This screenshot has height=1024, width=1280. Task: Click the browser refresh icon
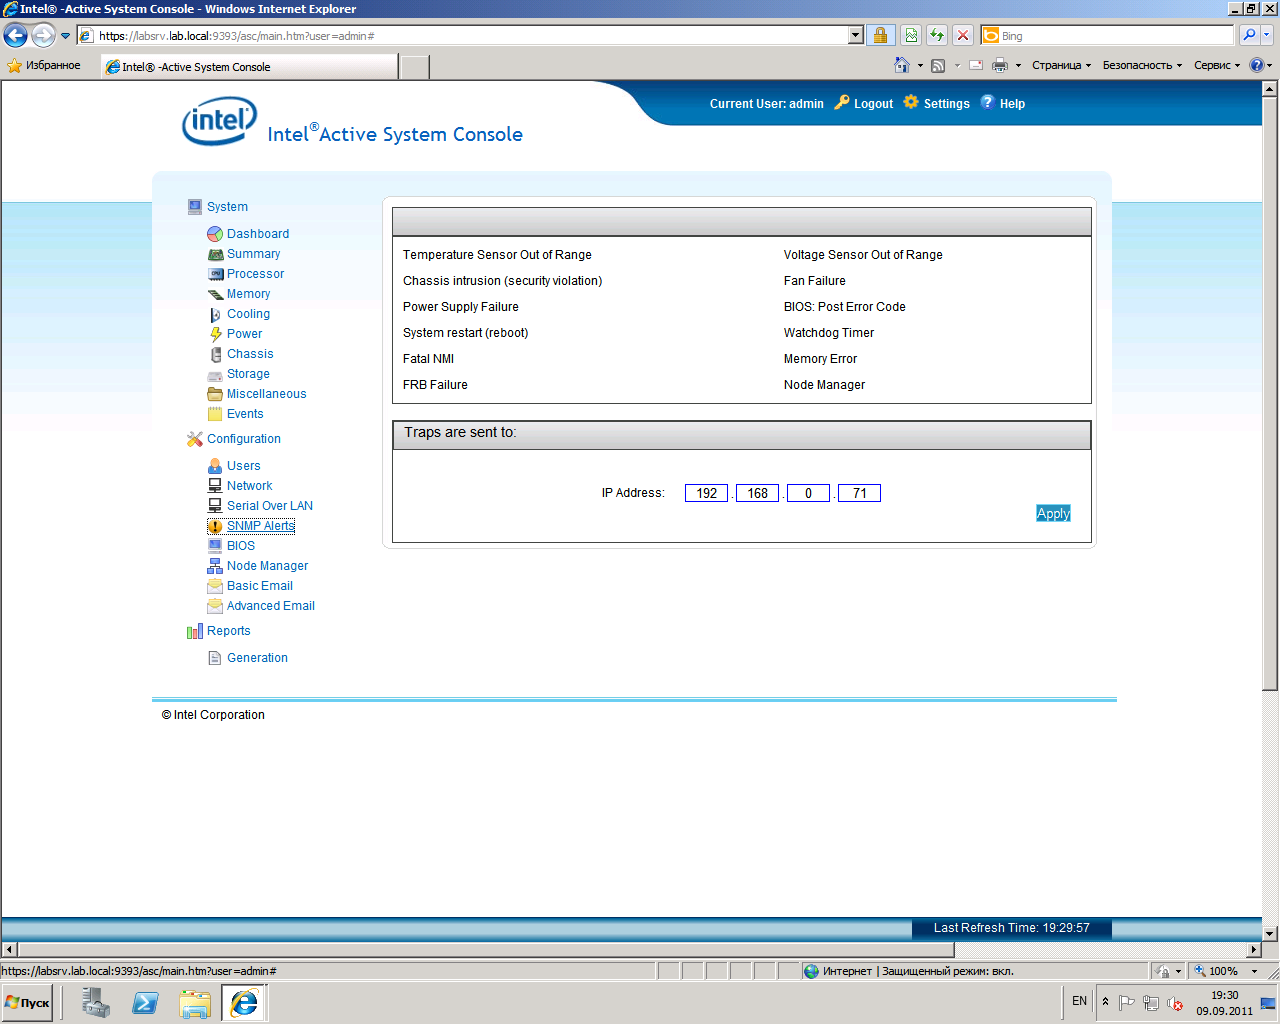pyautogui.click(x=937, y=36)
